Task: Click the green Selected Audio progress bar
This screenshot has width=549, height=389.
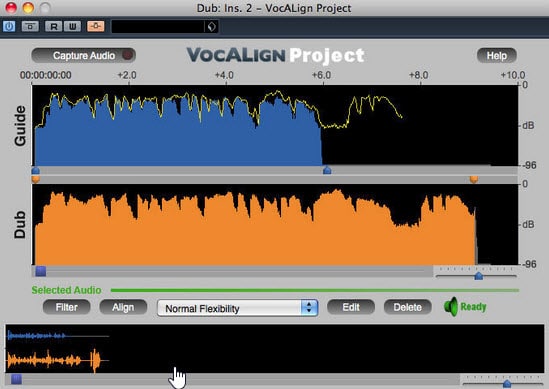Action: (x=315, y=290)
